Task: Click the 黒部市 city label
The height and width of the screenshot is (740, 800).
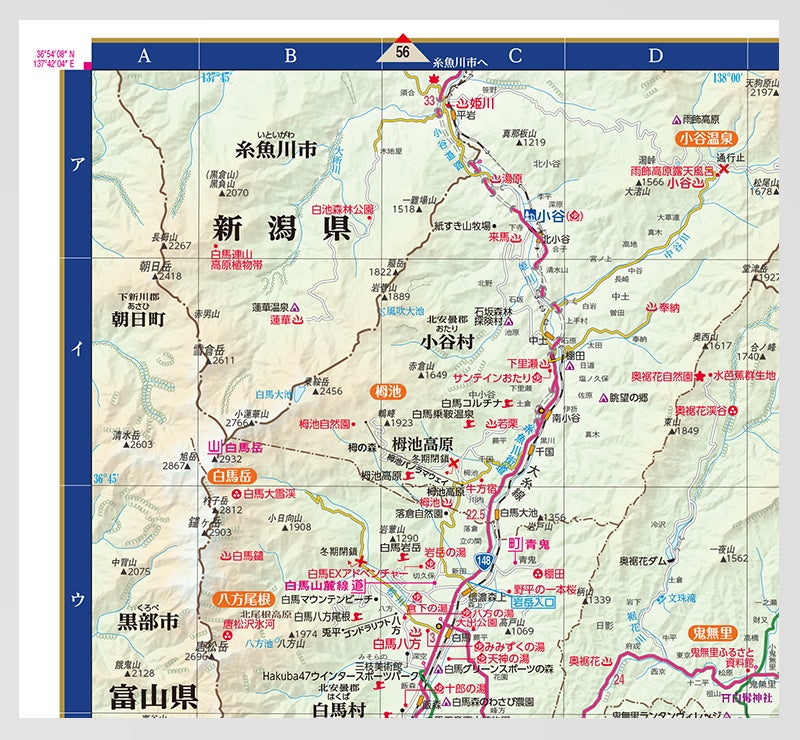Action: pos(148,622)
